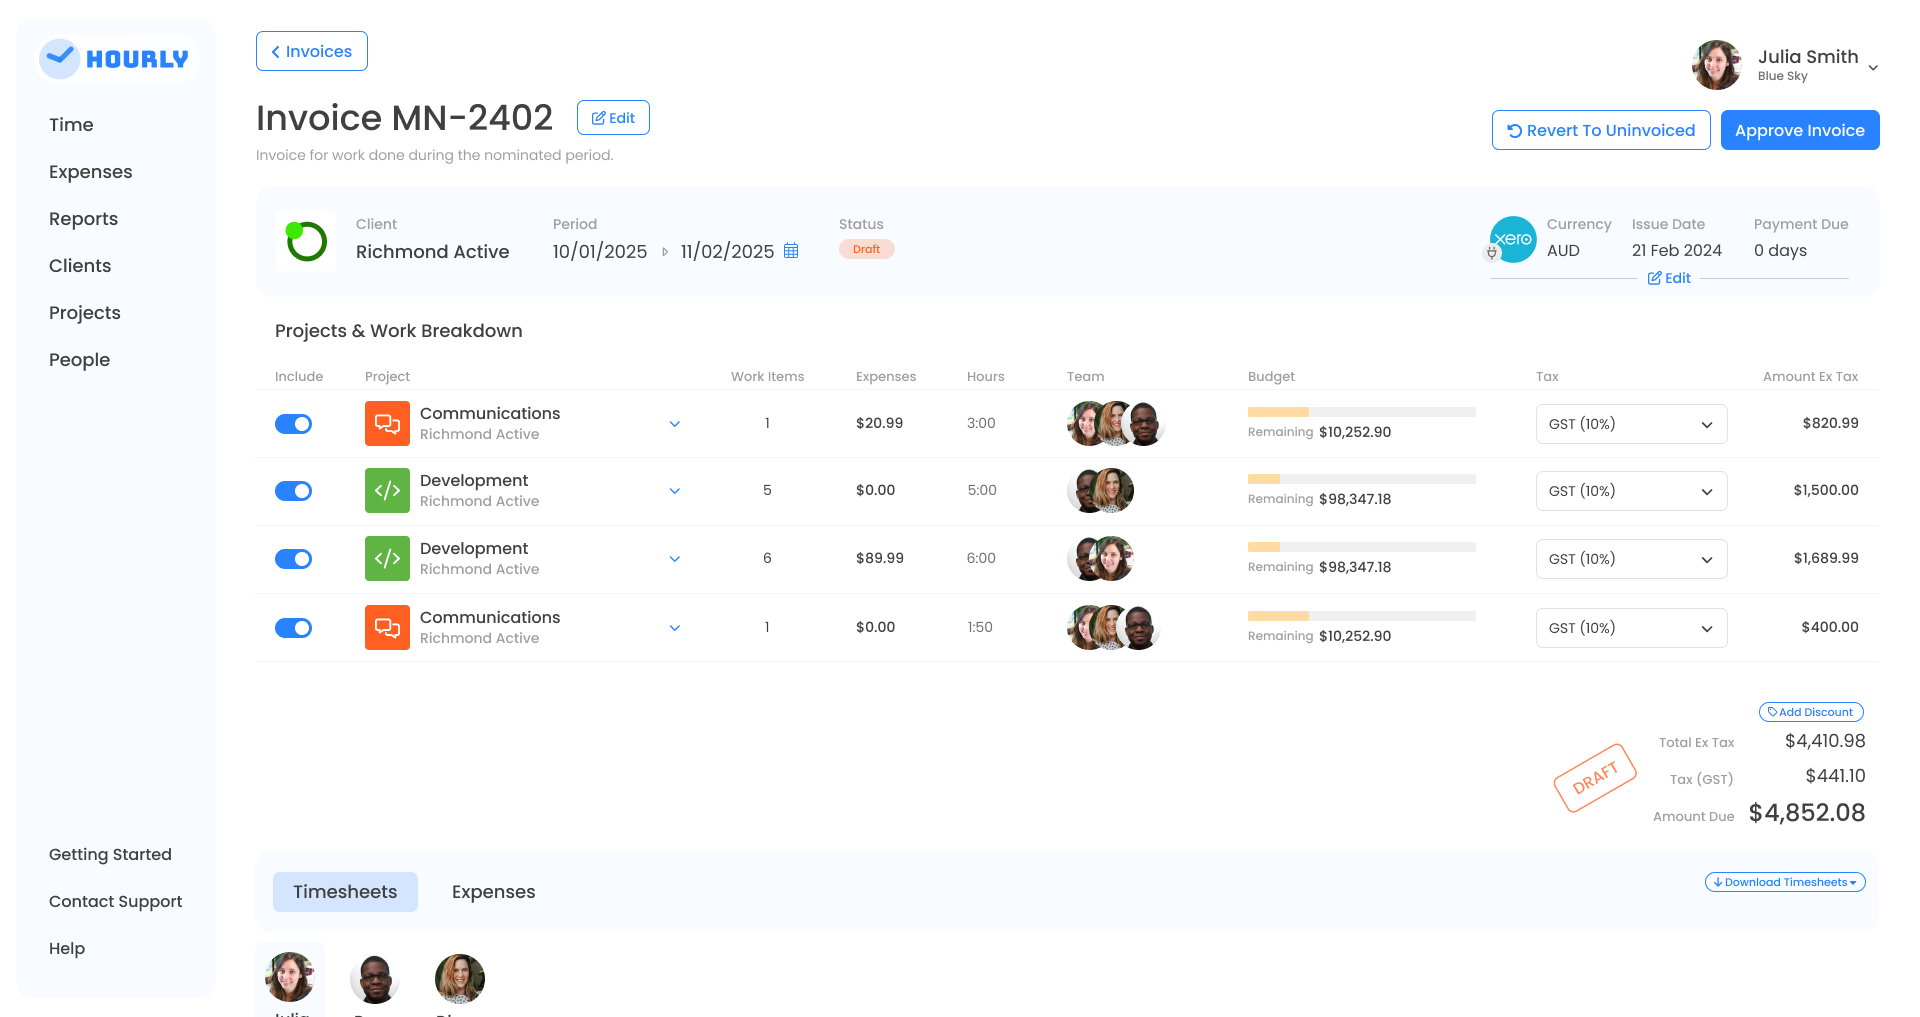The image size is (1920, 1017).
Task: Open the GST tax dropdown for the first Communications row
Action: coord(1631,424)
